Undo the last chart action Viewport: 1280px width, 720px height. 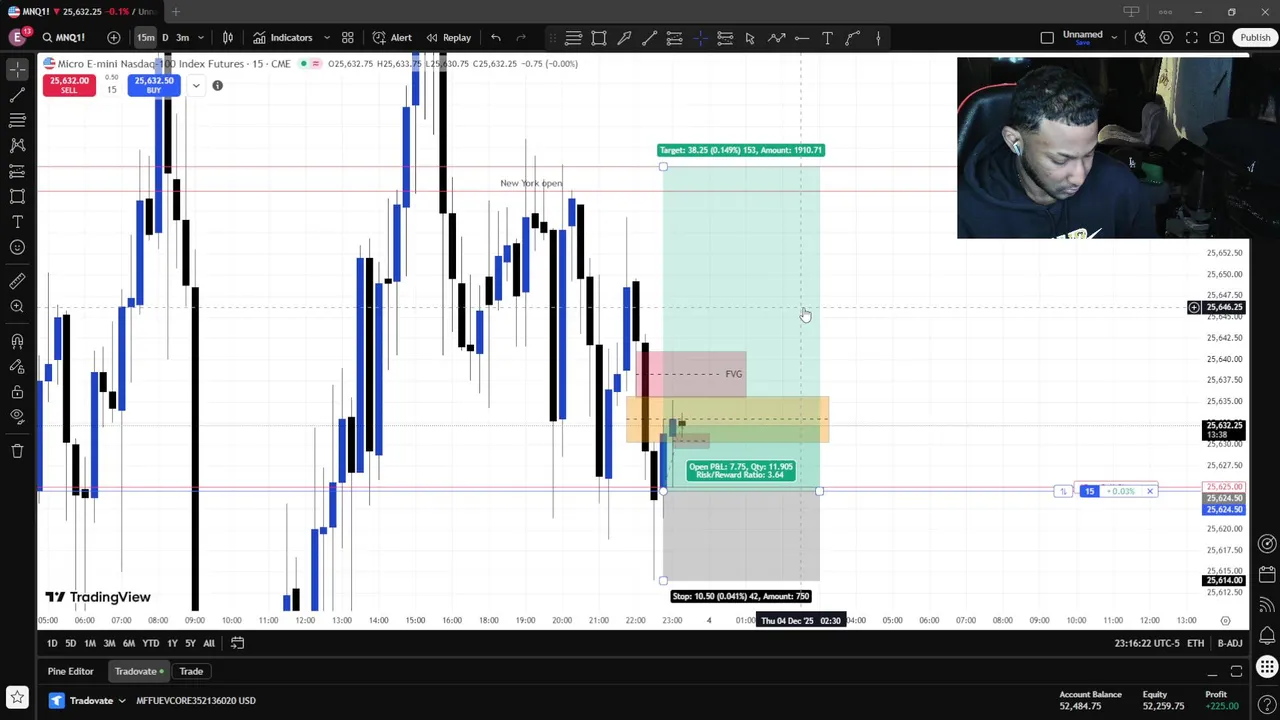496,37
